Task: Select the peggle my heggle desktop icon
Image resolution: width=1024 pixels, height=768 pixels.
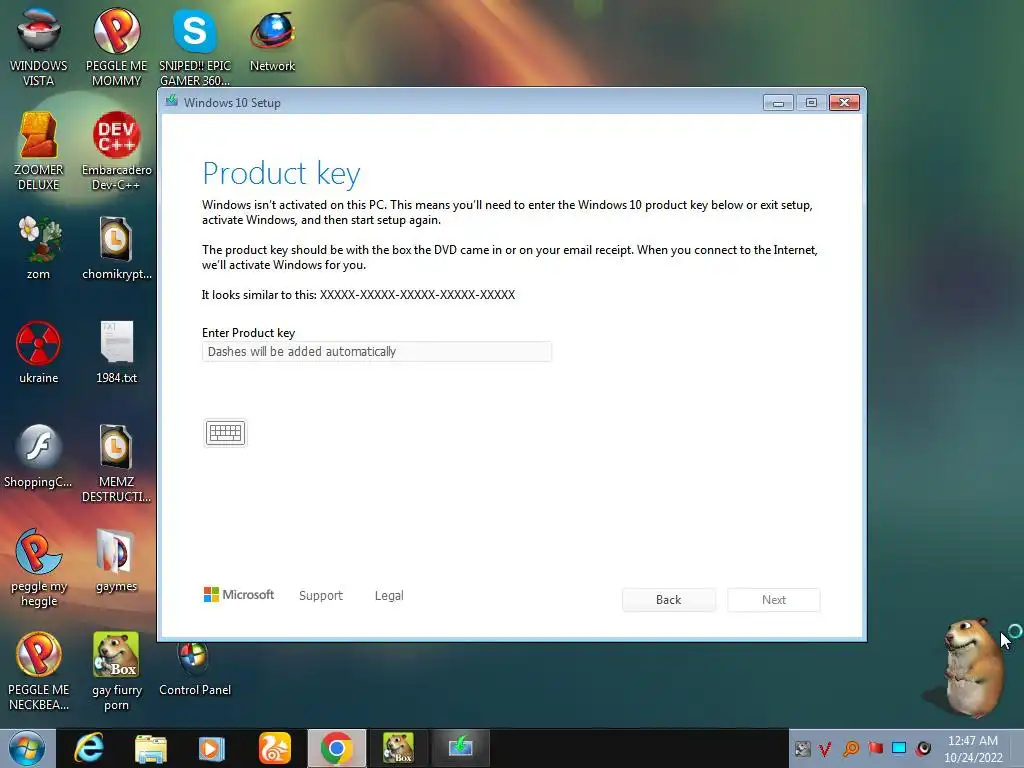Action: coord(39,567)
